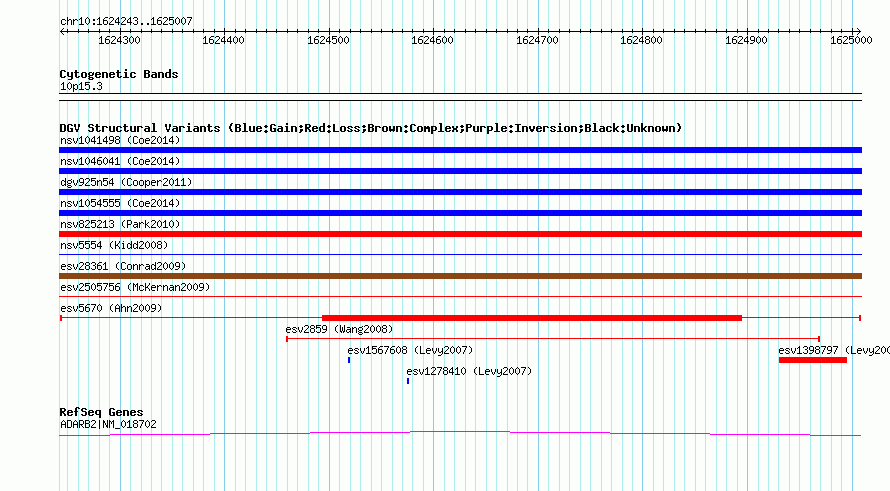
Task: Click the 1624600 ruler position
Action: pyautogui.click(x=433, y=40)
